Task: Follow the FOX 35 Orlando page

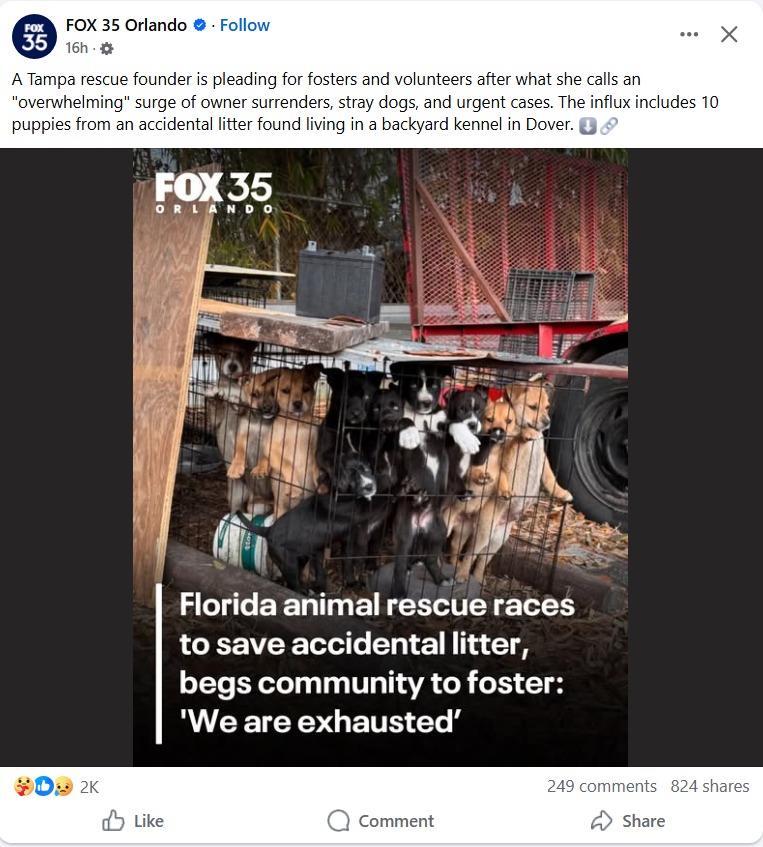Action: (x=244, y=25)
